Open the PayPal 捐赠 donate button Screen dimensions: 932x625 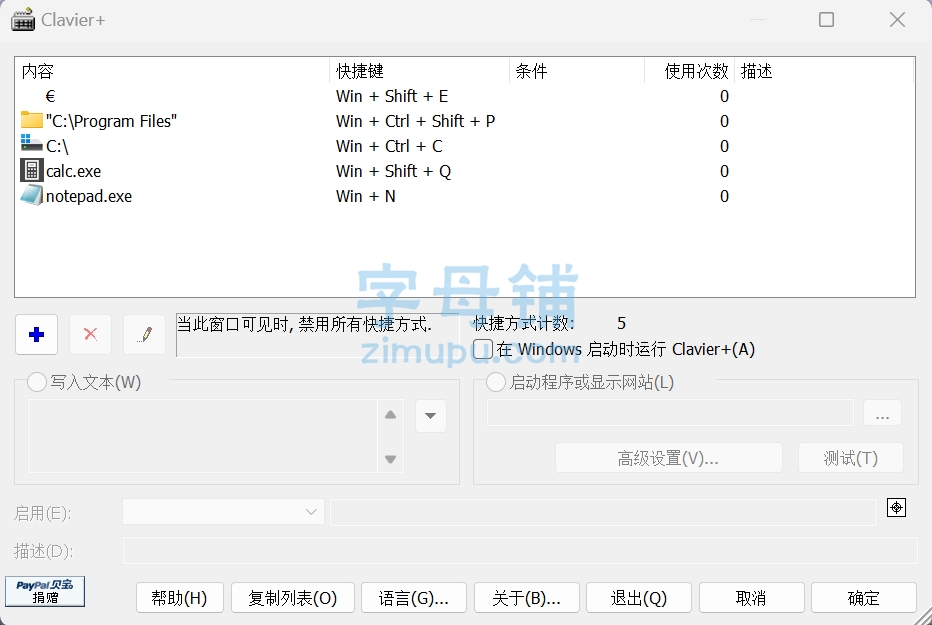[x=45, y=592]
